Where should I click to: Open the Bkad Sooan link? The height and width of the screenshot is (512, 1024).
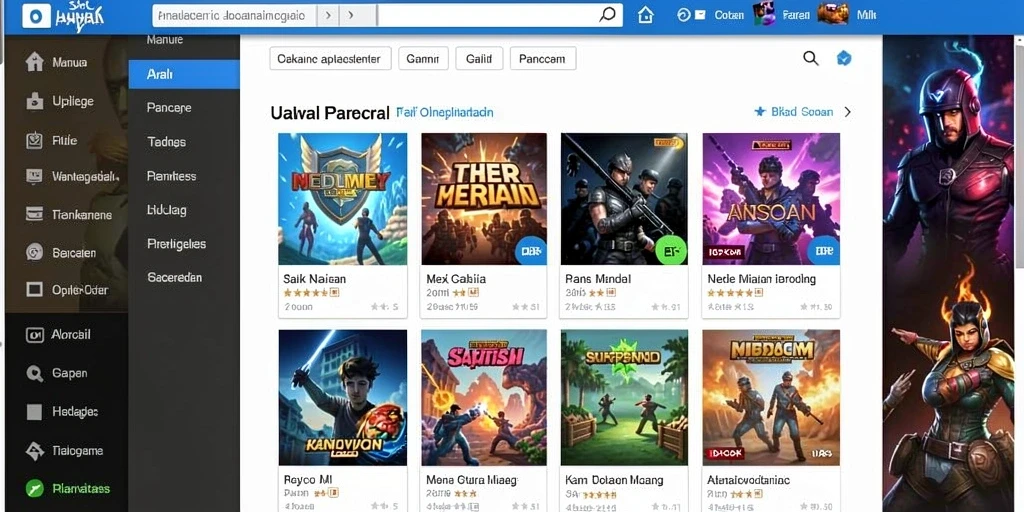coord(802,112)
